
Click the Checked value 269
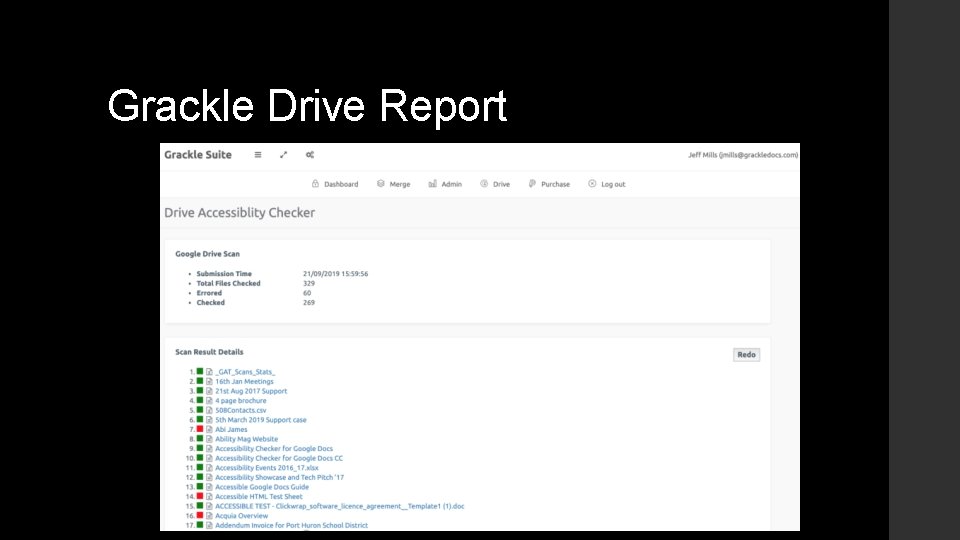[309, 302]
